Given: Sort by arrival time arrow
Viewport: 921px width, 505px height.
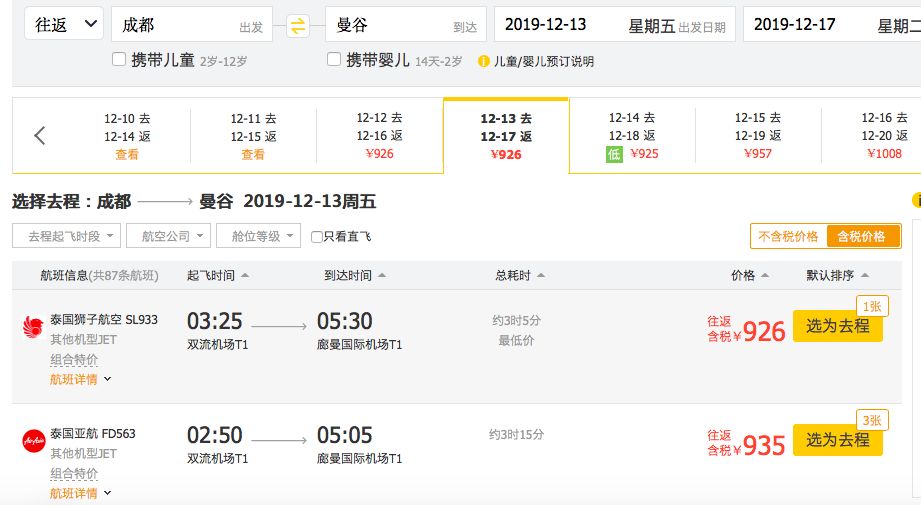Looking at the screenshot, I should coord(382,275).
